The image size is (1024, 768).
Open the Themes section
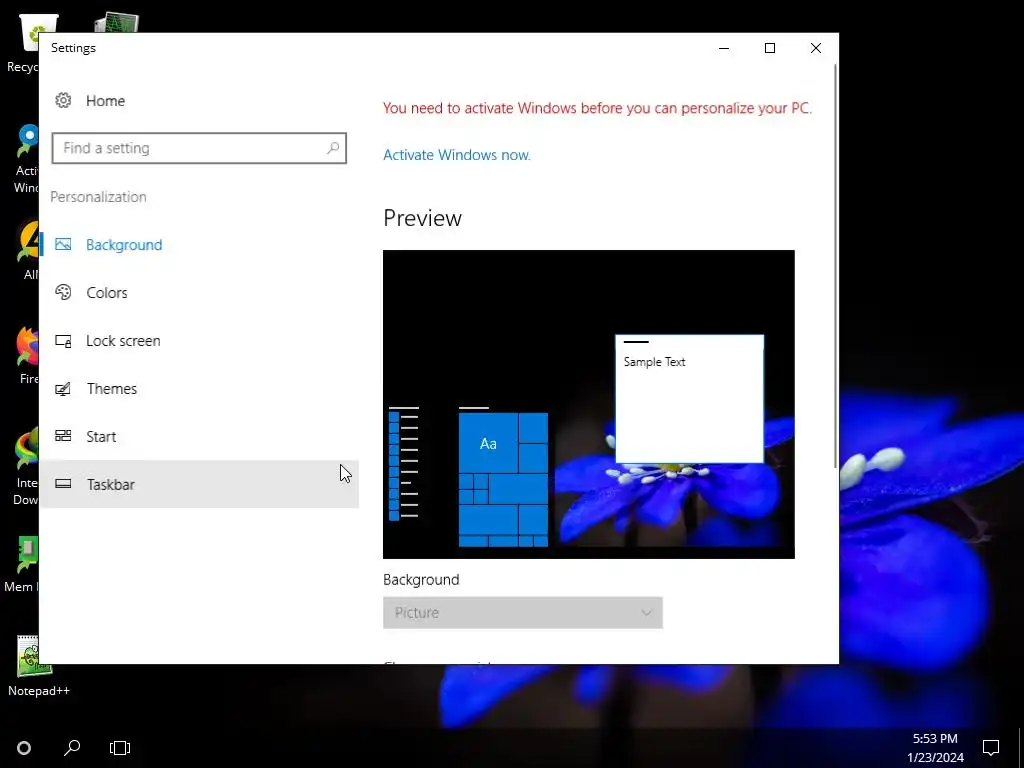(x=199, y=389)
